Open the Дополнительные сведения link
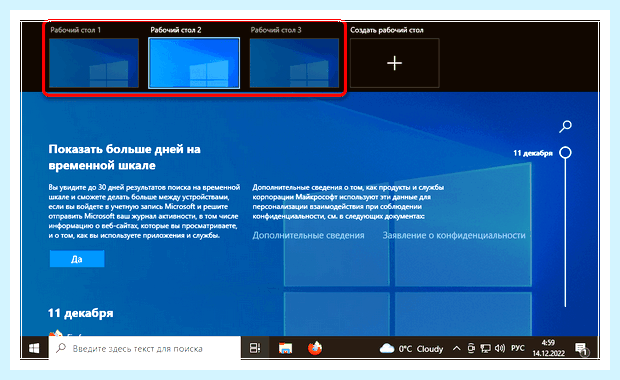This screenshot has height=380, width=620. pyautogui.click(x=308, y=235)
